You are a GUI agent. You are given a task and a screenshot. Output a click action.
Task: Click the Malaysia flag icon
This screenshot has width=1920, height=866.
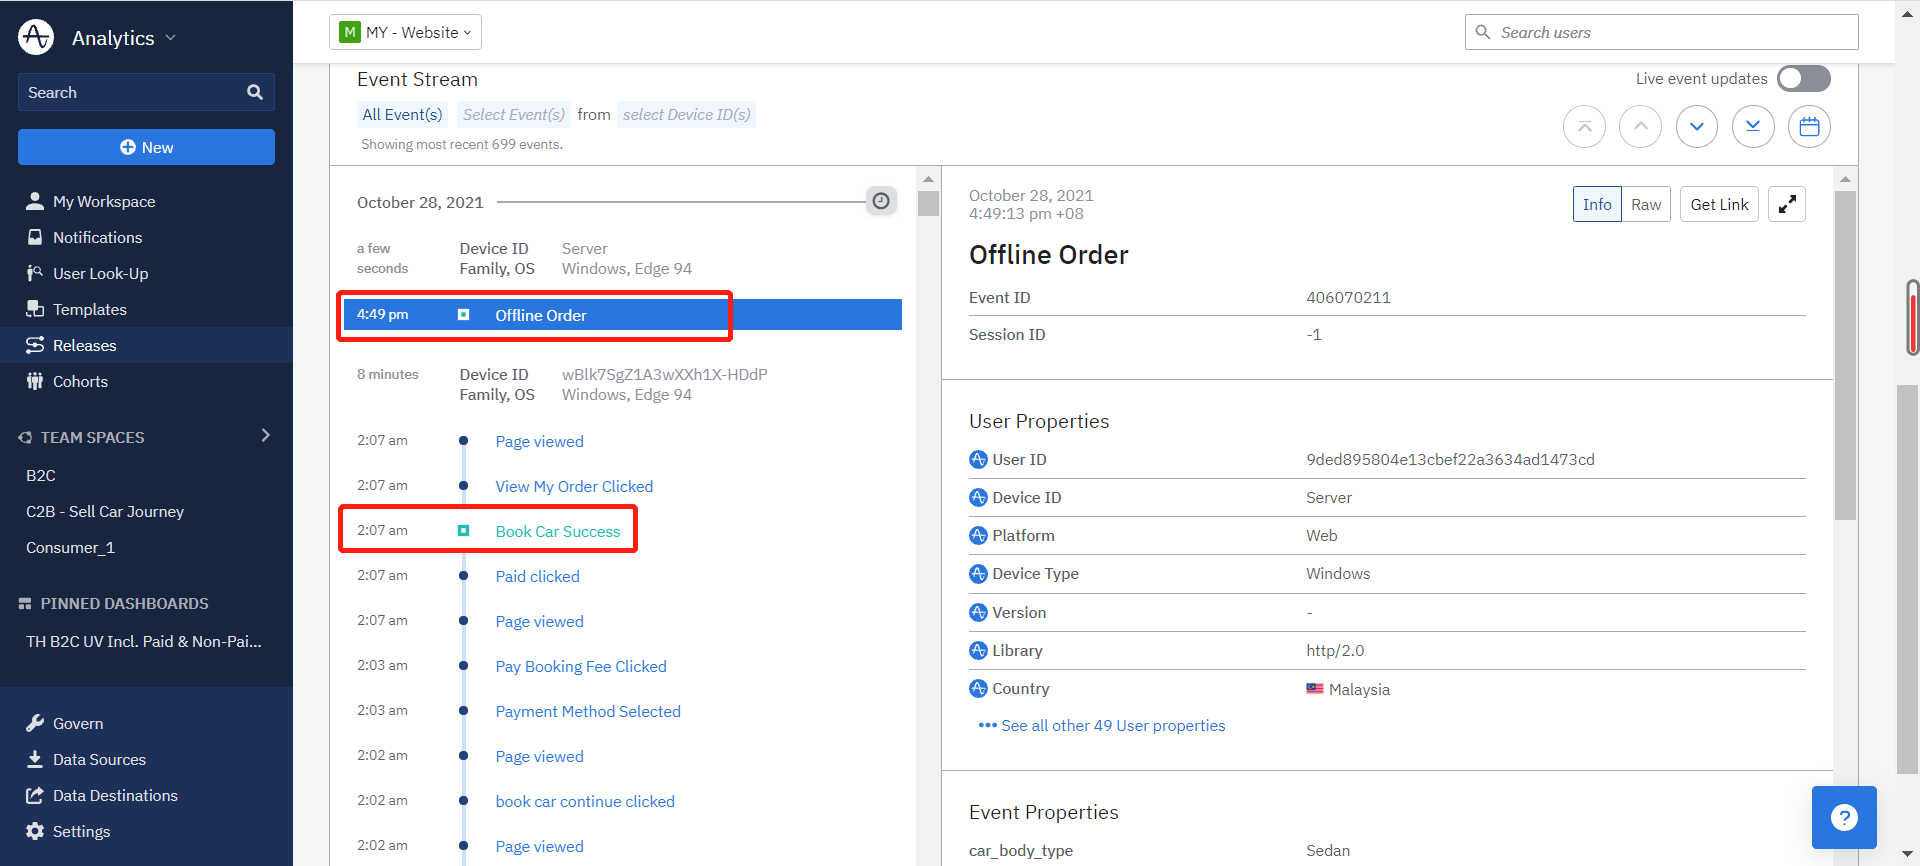click(1315, 689)
